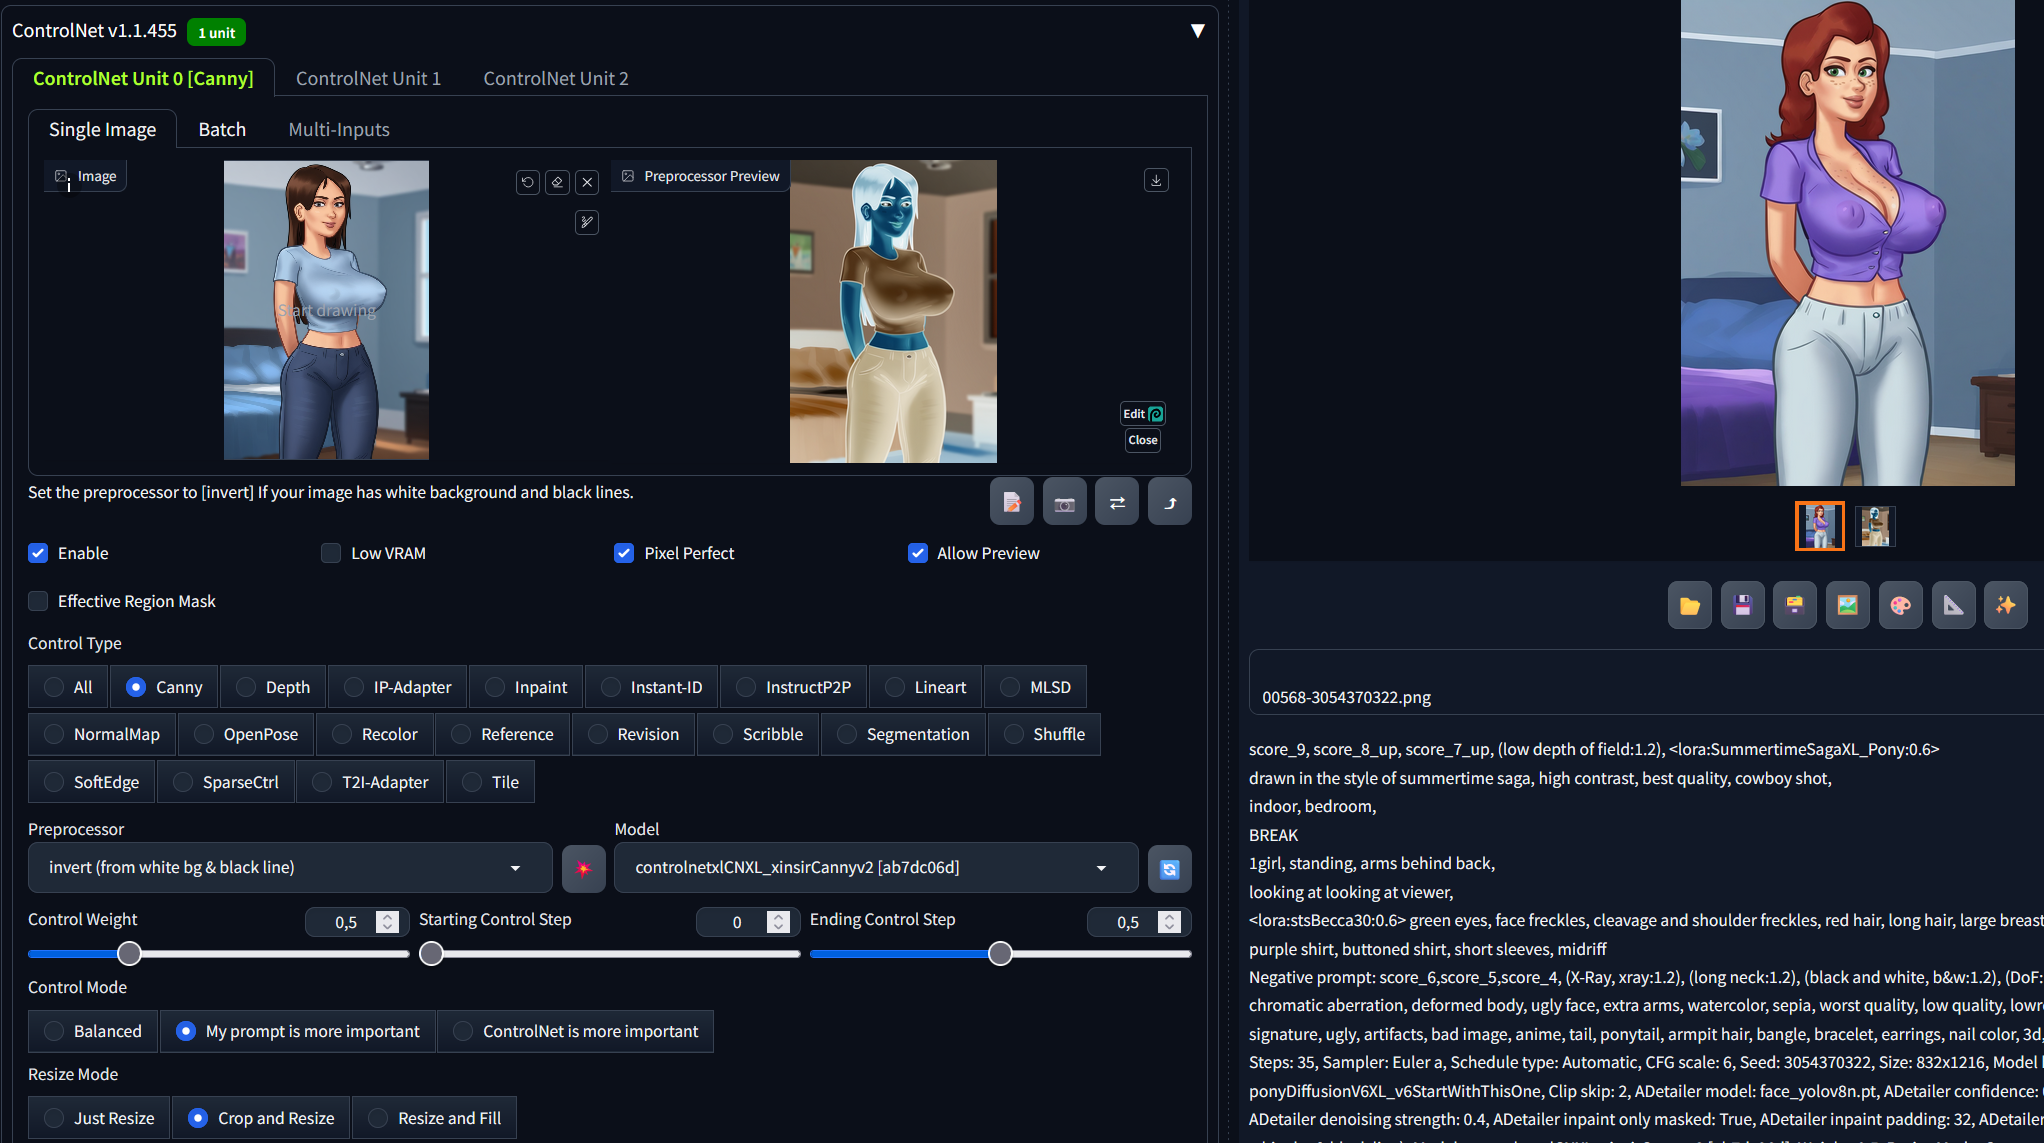Image resolution: width=2044 pixels, height=1143 pixels.
Task: Save the image with the floppy disk icon
Action: (1743, 605)
